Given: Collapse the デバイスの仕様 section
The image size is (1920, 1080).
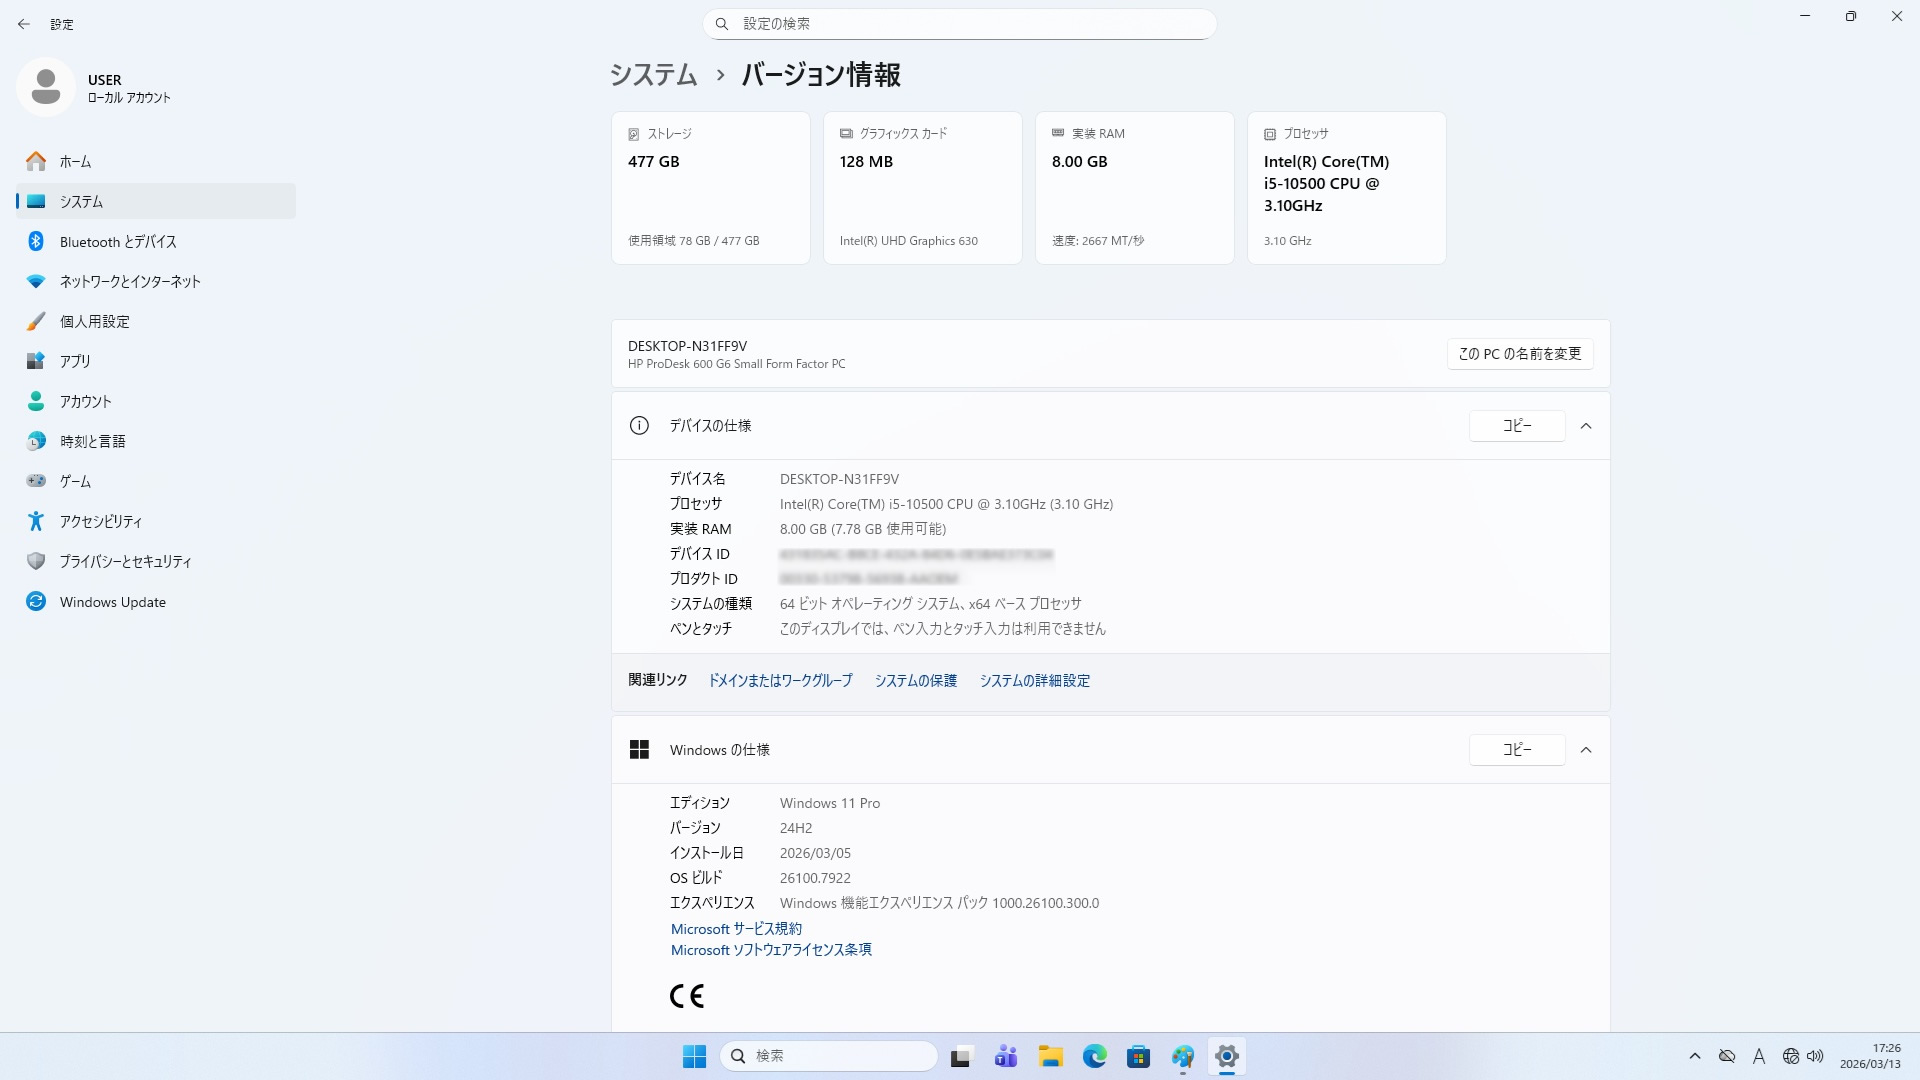Looking at the screenshot, I should [1586, 426].
